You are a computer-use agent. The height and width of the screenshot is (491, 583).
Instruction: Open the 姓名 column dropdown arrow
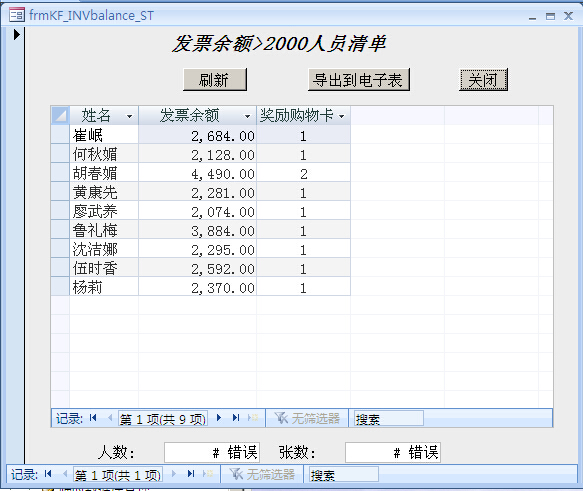(x=129, y=116)
